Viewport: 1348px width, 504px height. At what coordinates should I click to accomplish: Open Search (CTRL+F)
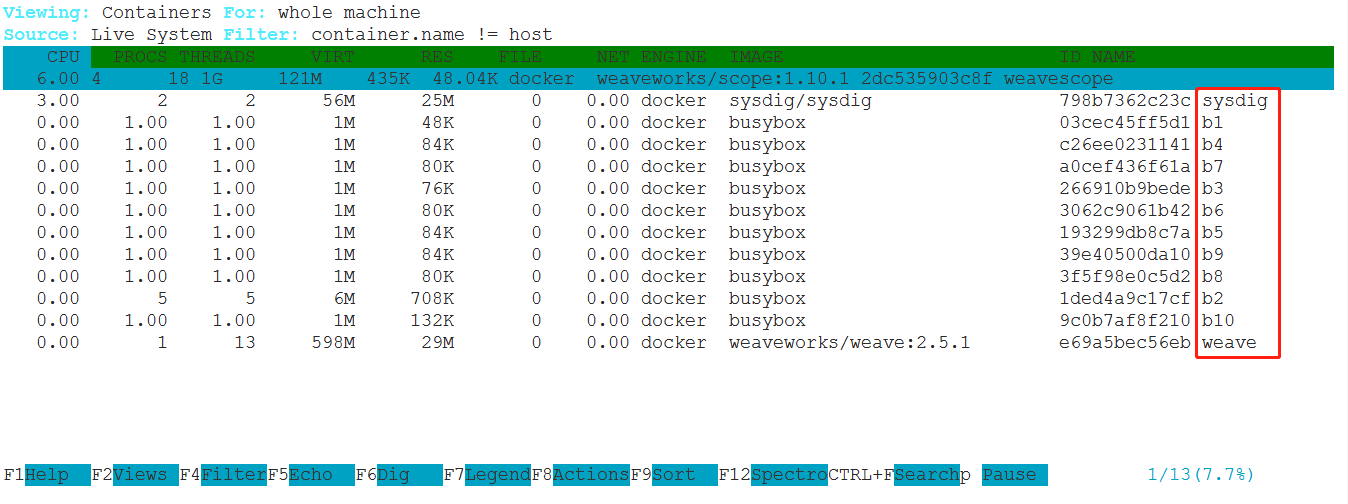coord(926,474)
